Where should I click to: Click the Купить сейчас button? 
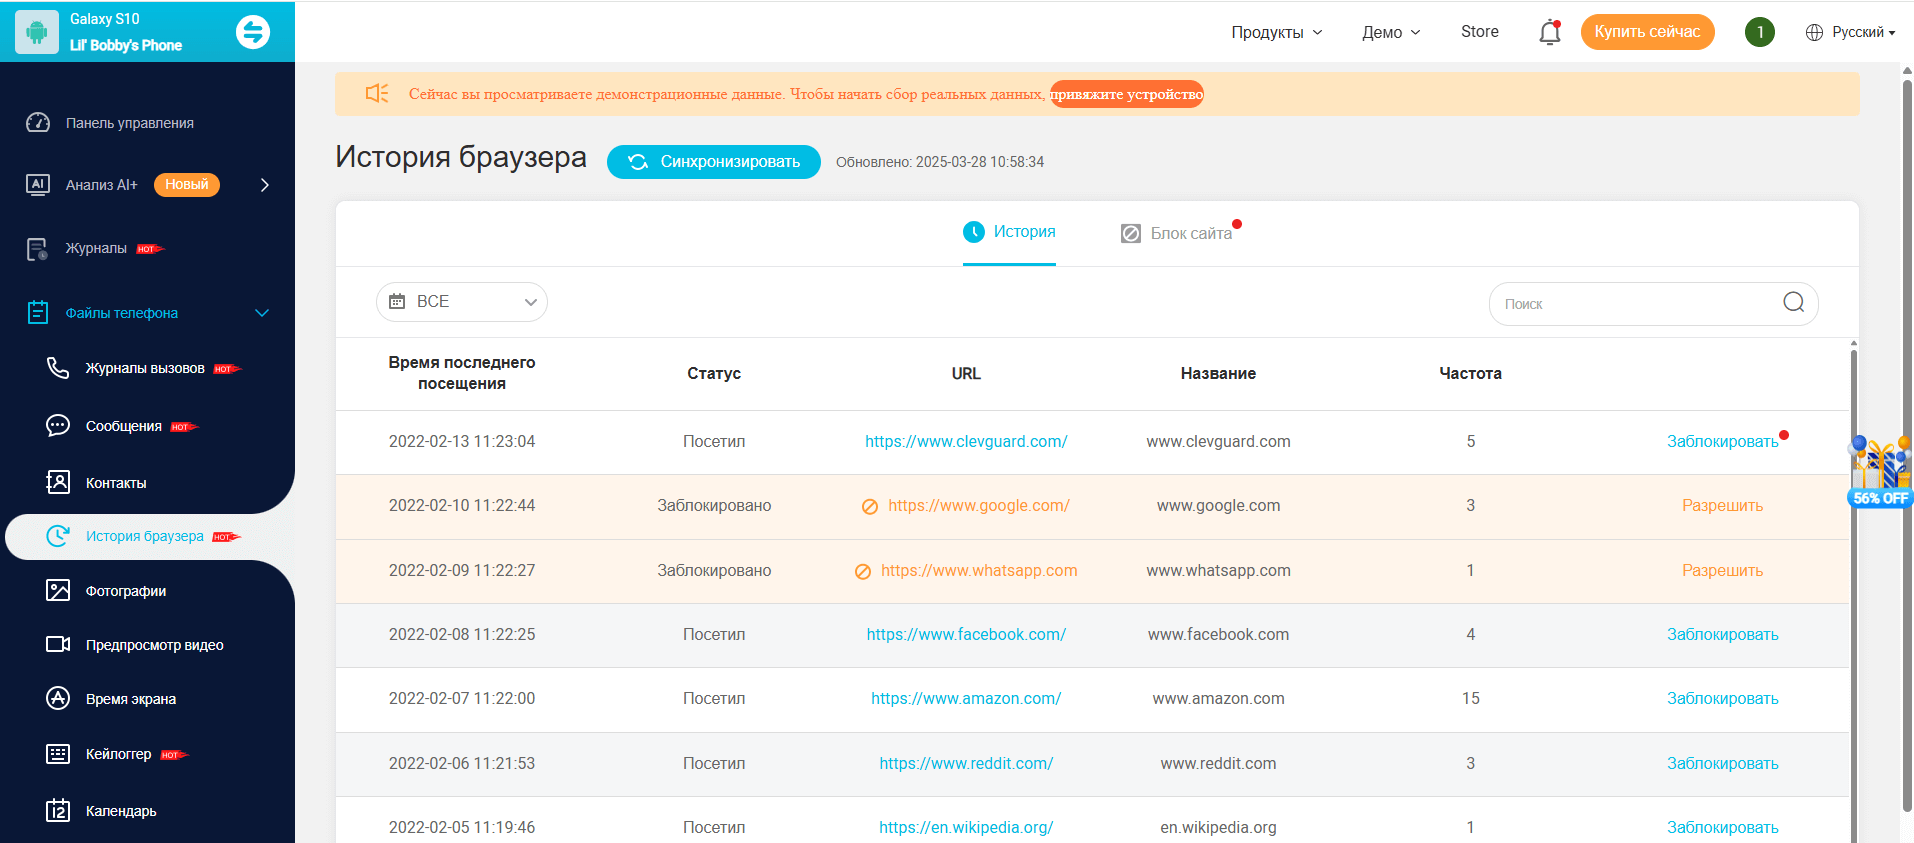[x=1647, y=32]
